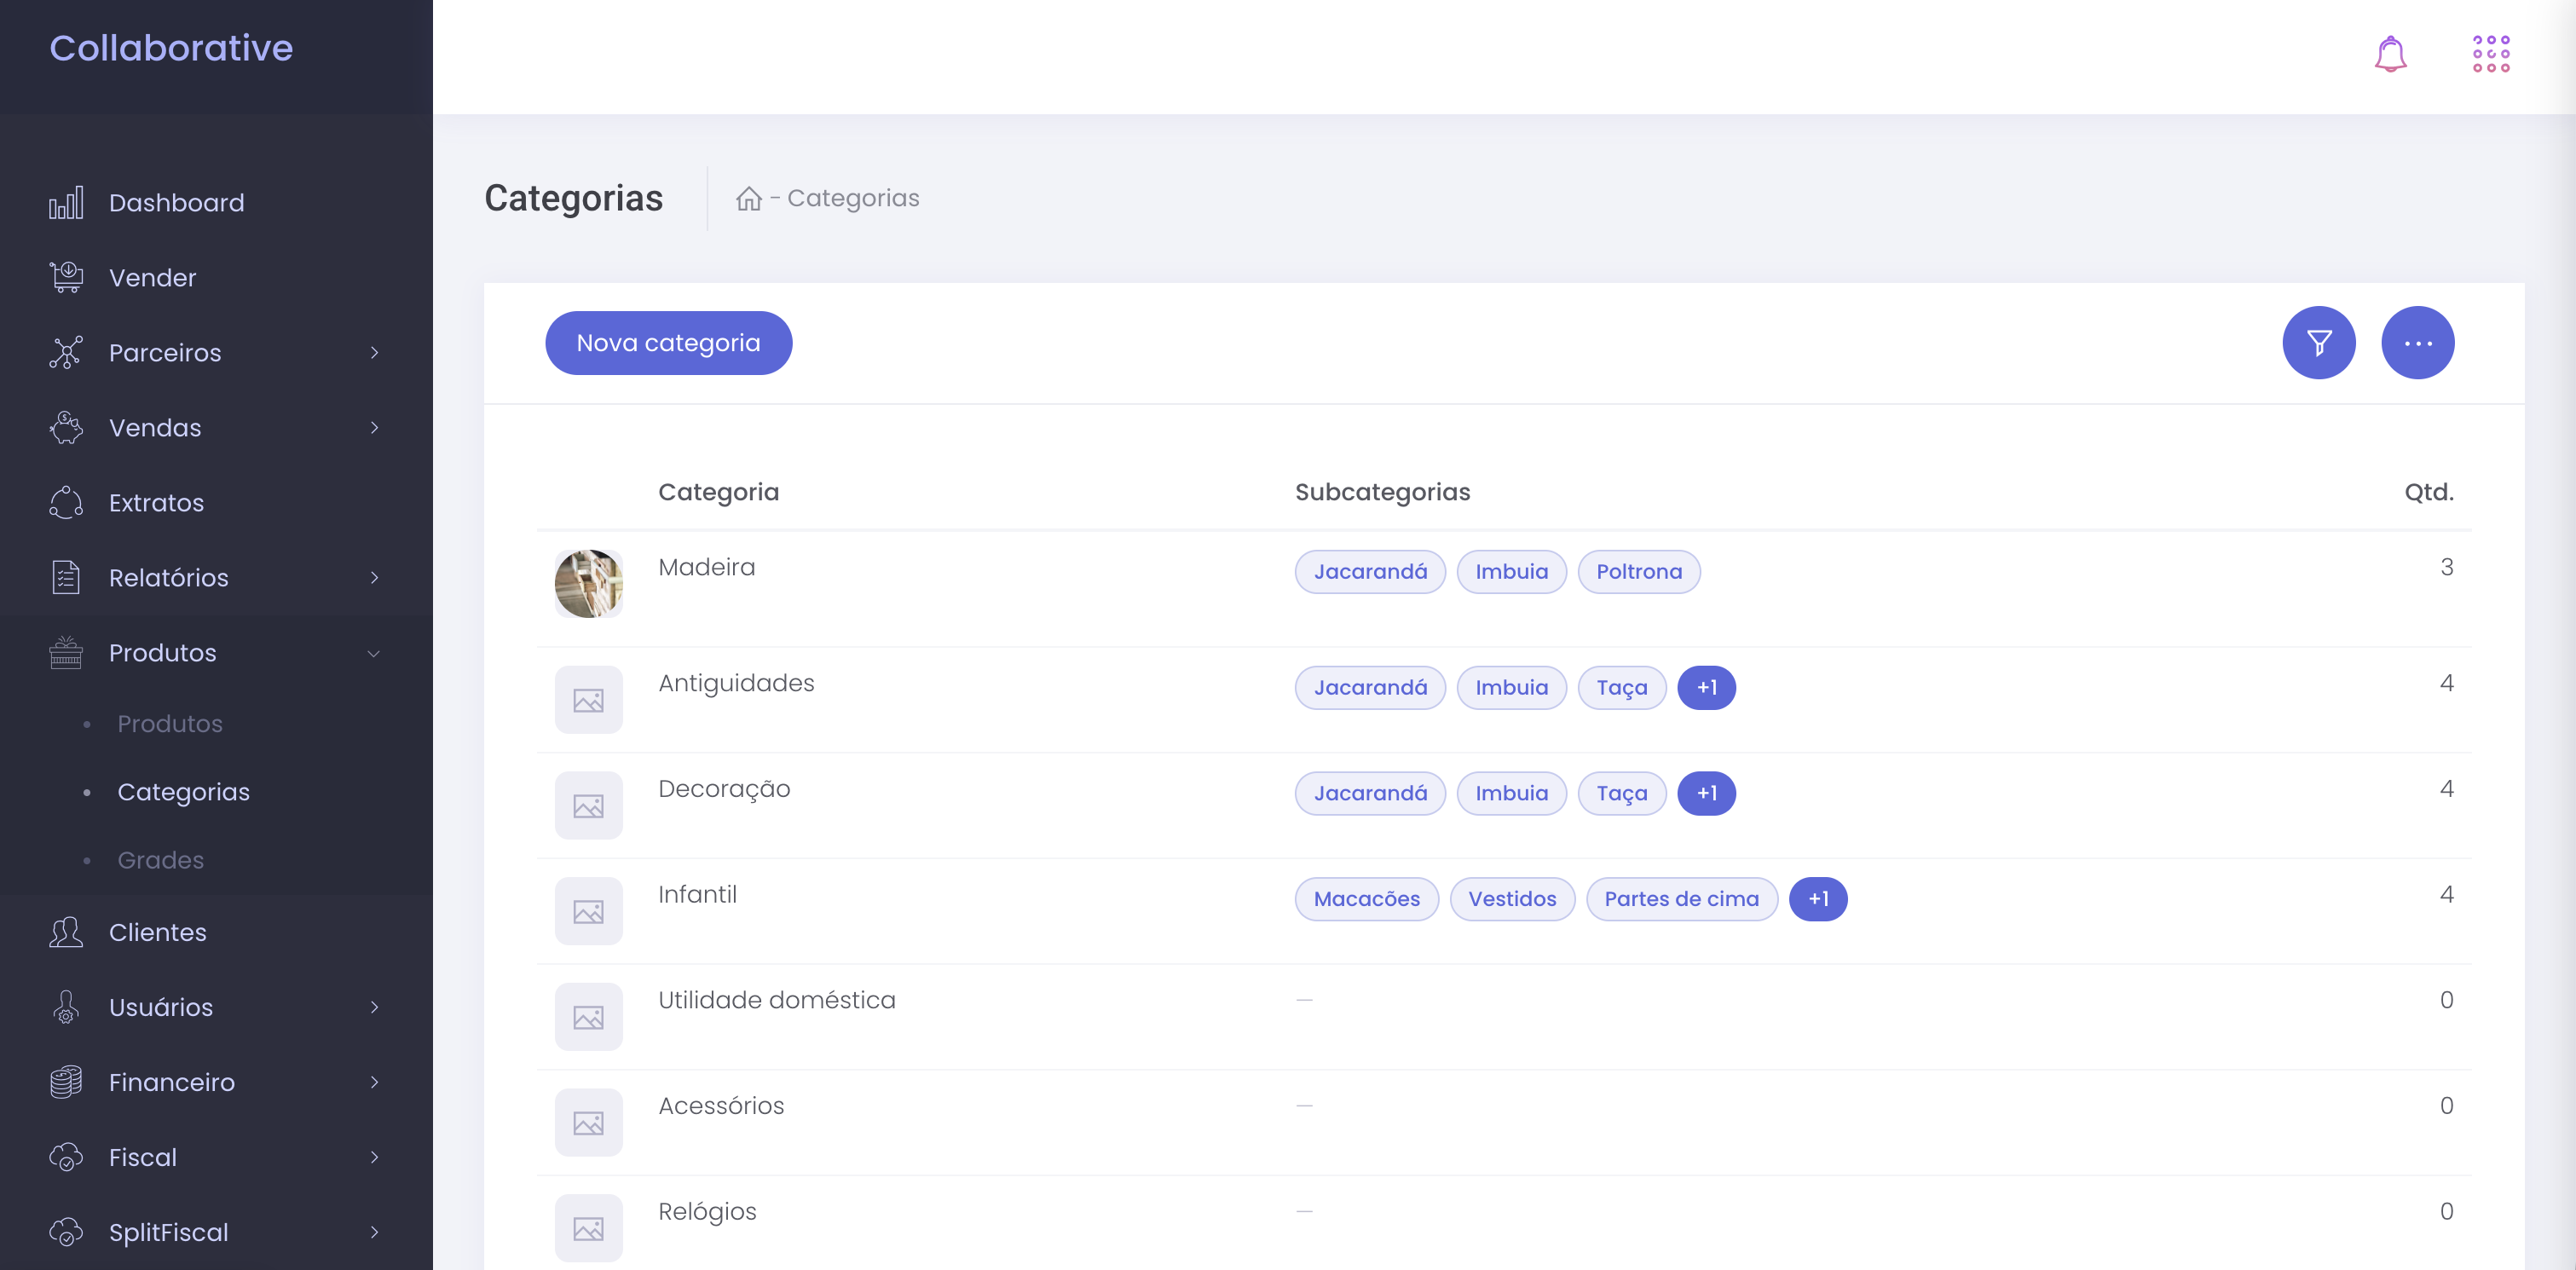Click the Madeira category name
The image size is (2576, 1270).
click(x=707, y=567)
